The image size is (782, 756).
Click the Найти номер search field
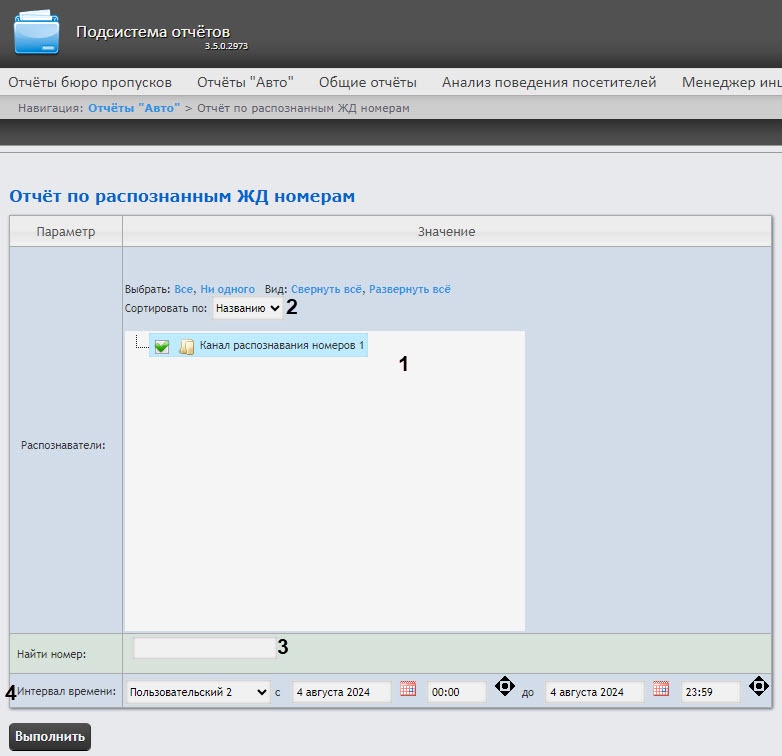[204, 648]
